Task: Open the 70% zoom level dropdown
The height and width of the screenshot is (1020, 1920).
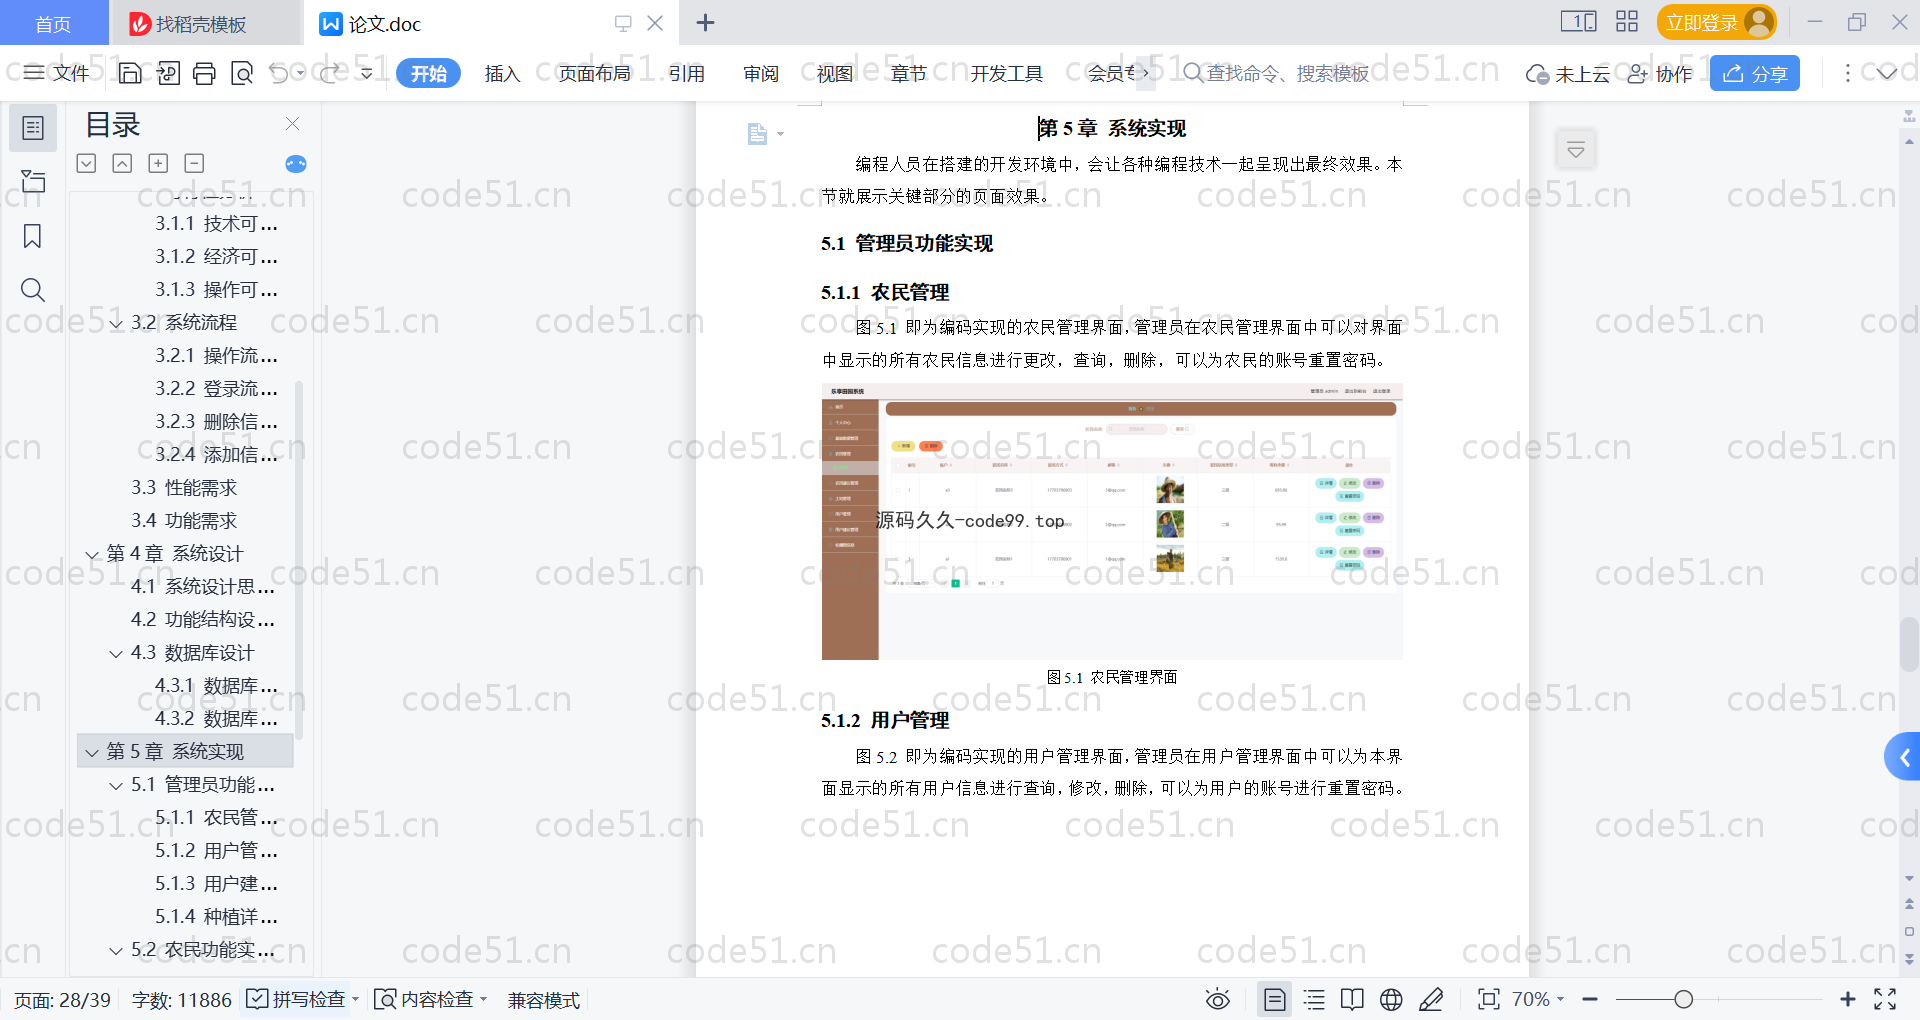Action: [x=1537, y=999]
